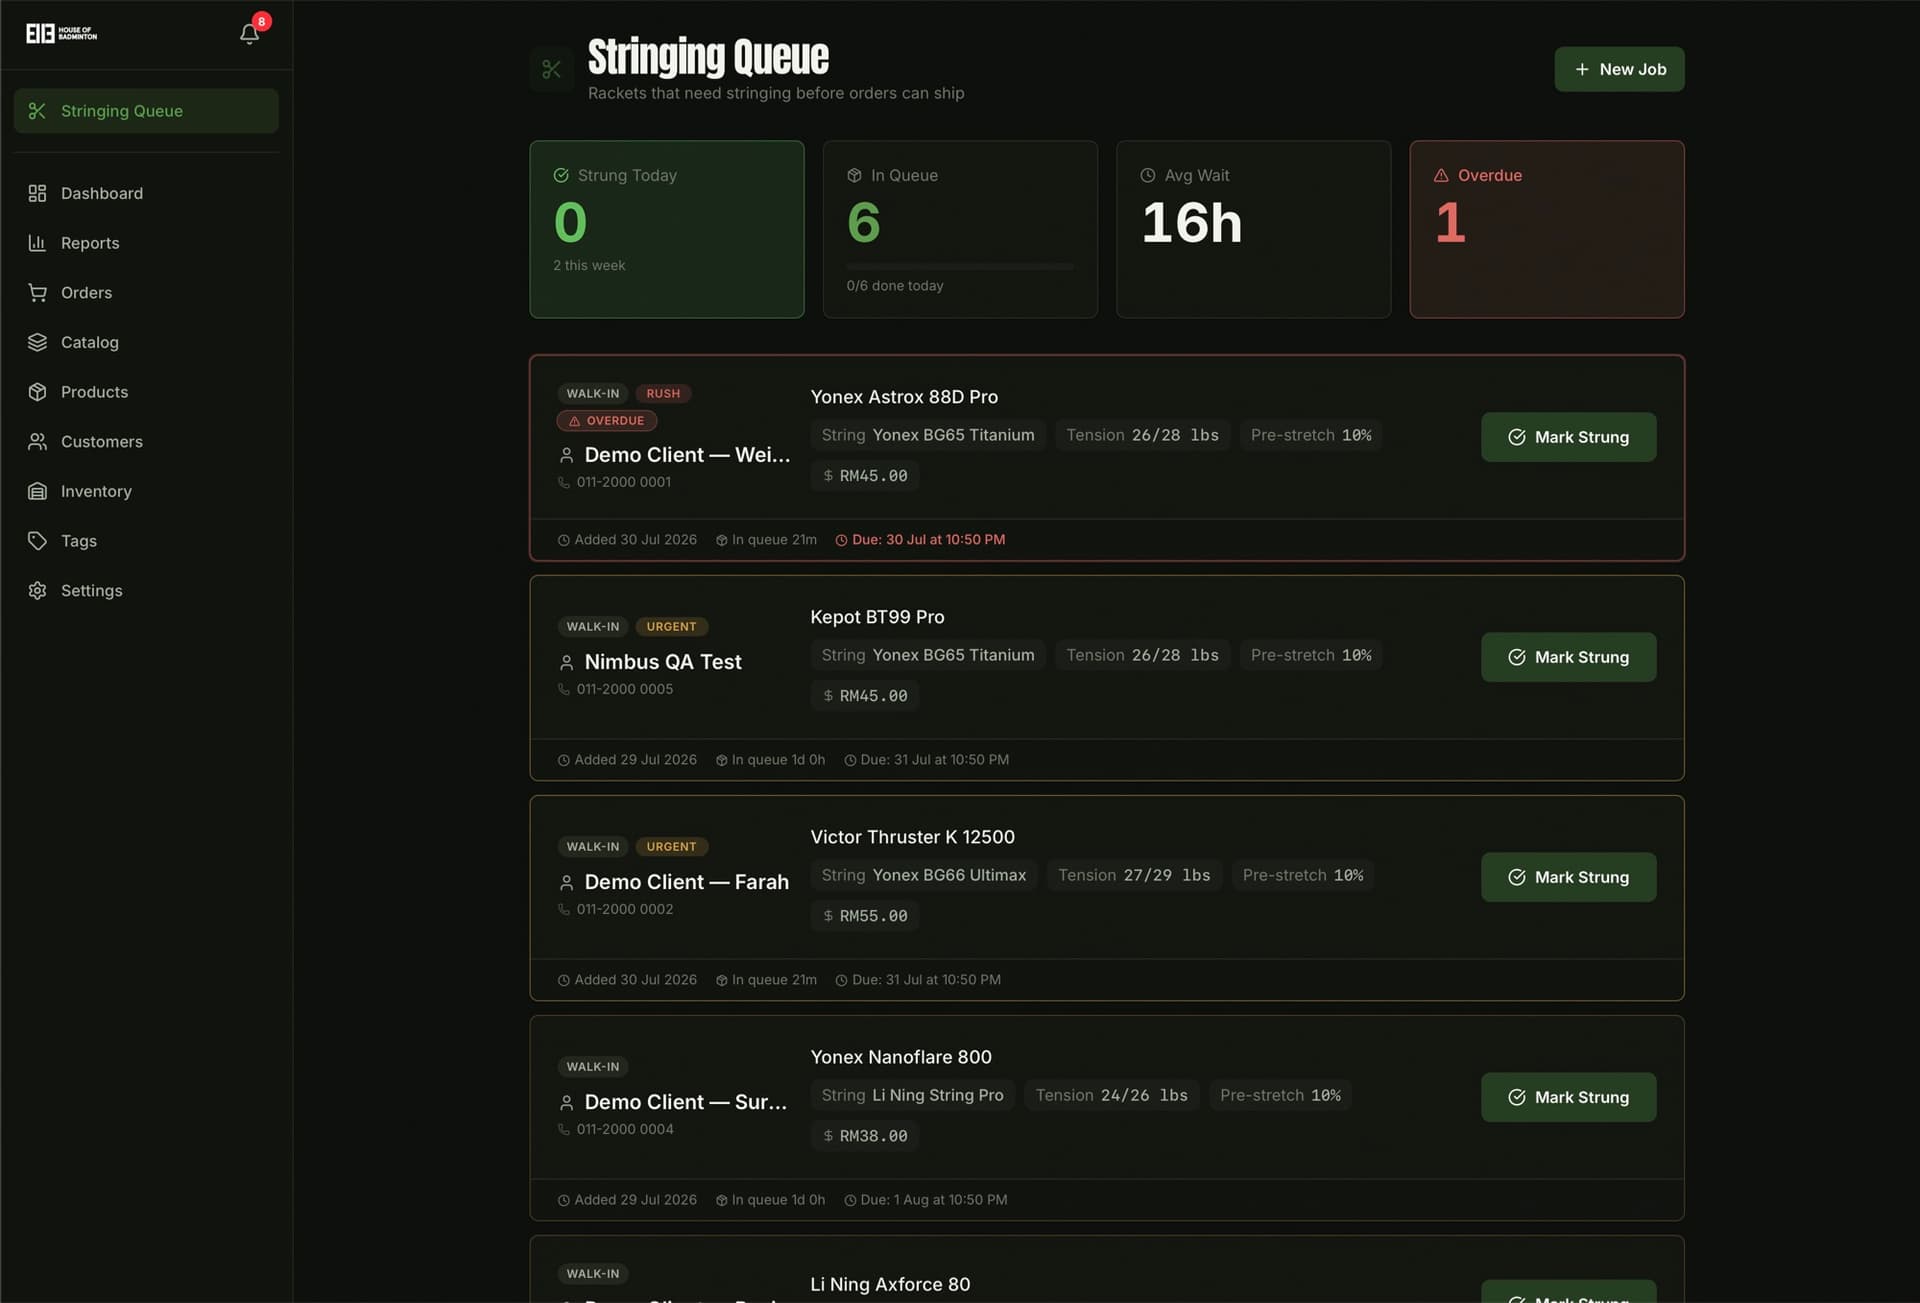The image size is (1920, 1303).
Task: Click the Strung Today check icon
Action: pos(561,175)
